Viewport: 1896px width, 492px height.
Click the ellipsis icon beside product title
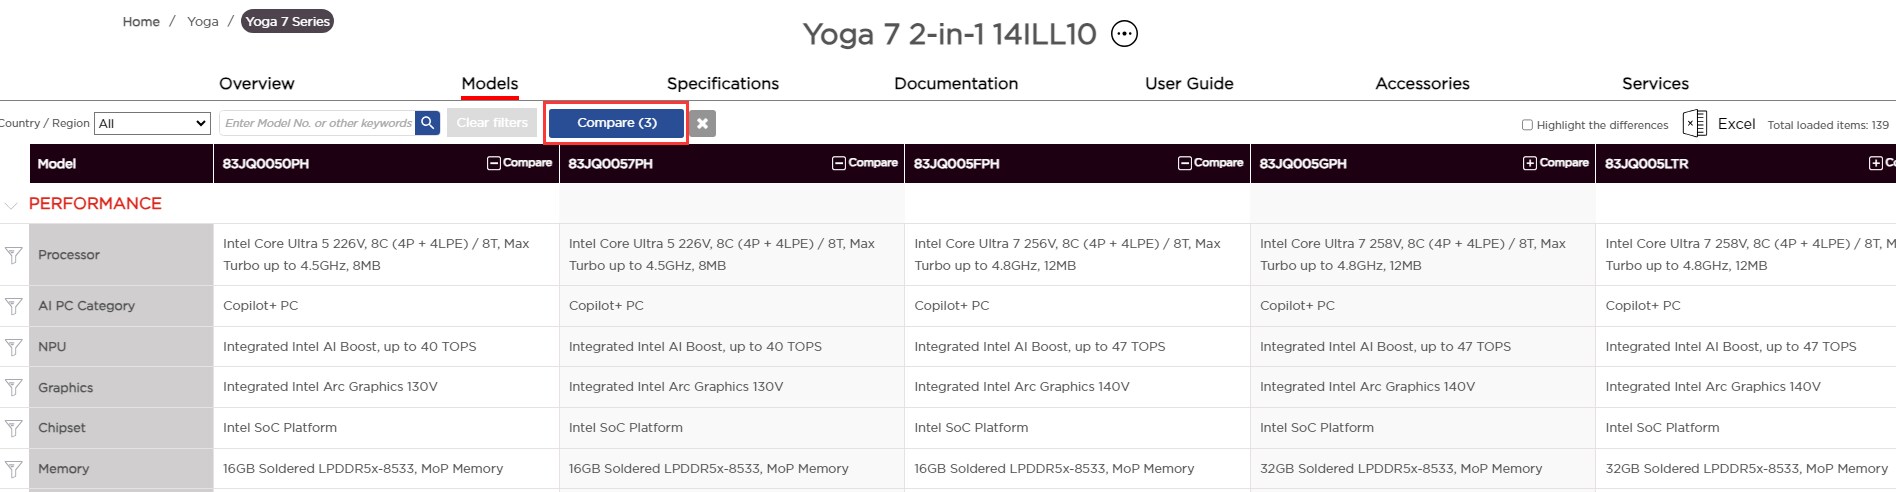(1124, 34)
